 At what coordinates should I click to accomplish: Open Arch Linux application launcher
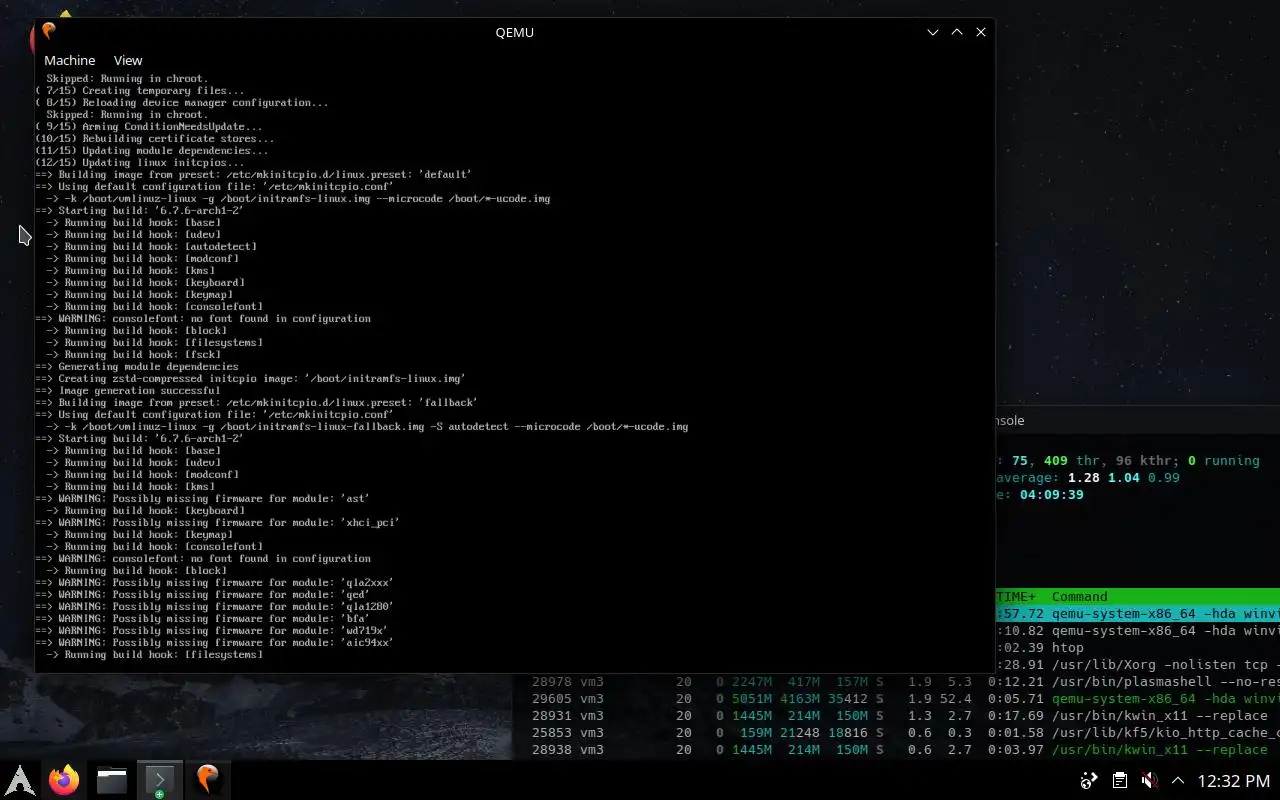click(x=20, y=779)
